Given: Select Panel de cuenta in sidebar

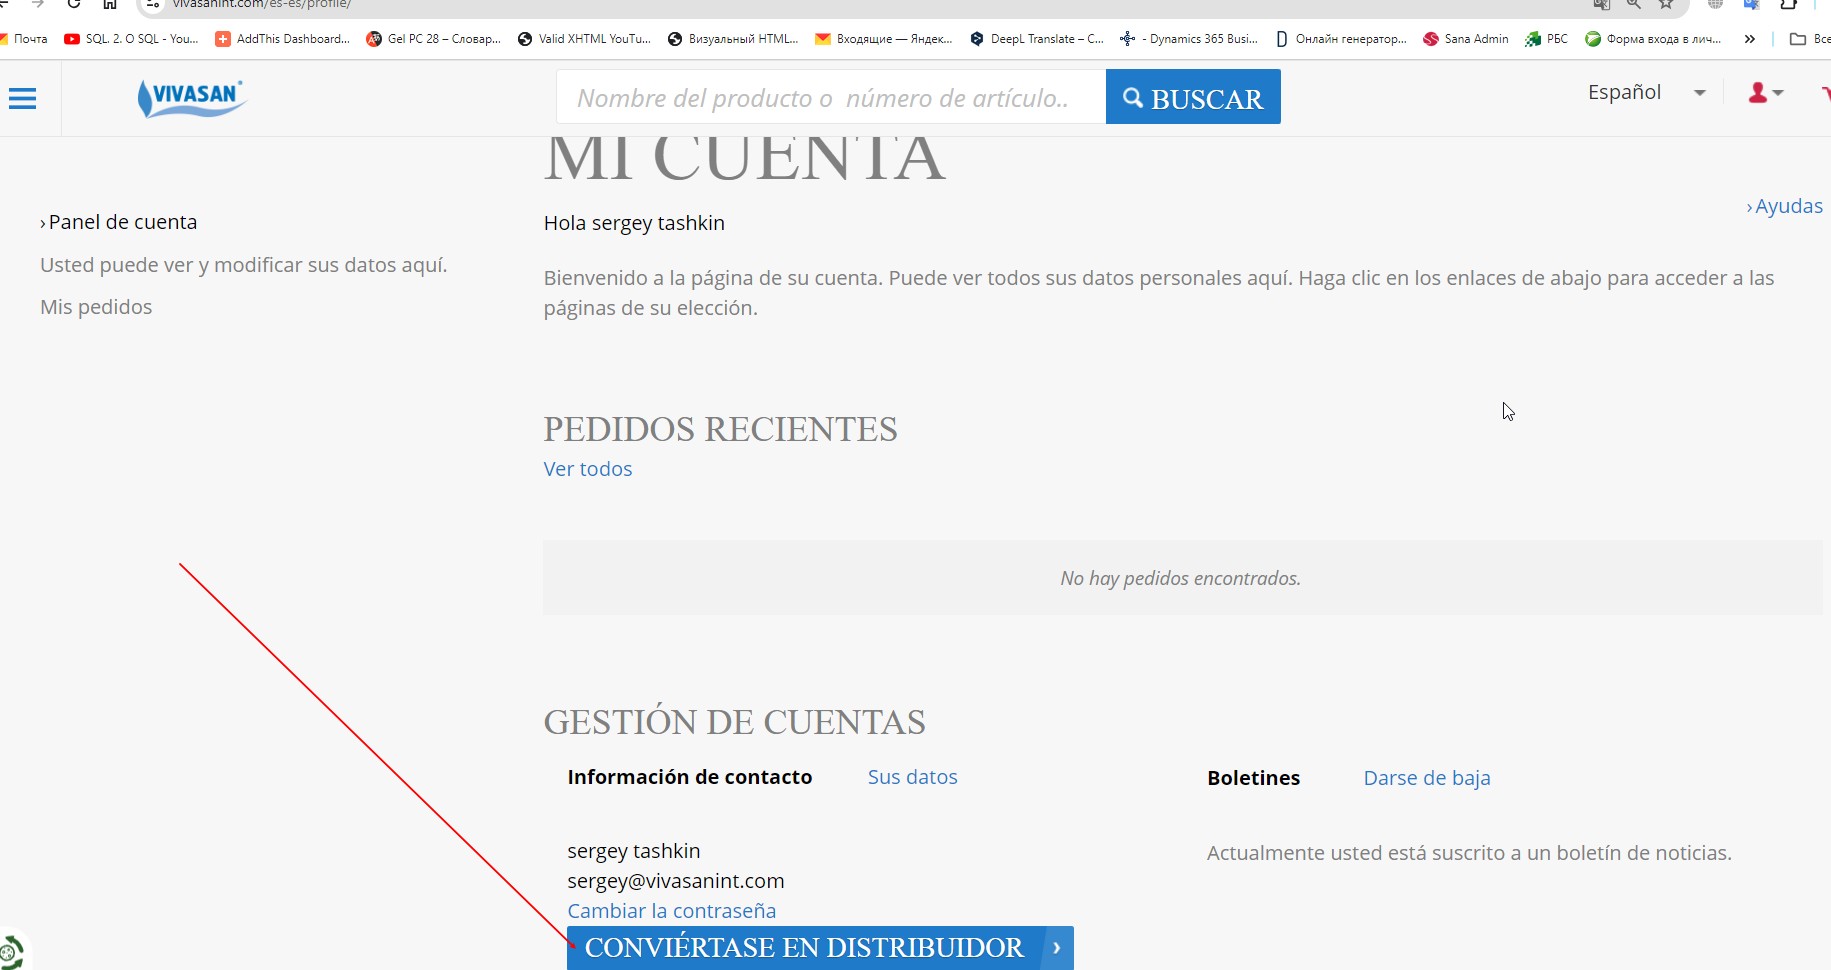Looking at the screenshot, I should tap(118, 222).
